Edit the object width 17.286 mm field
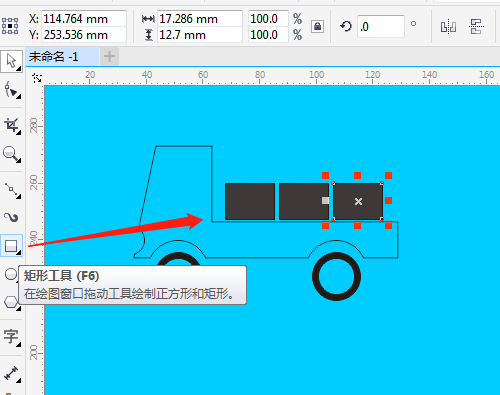 (200, 19)
